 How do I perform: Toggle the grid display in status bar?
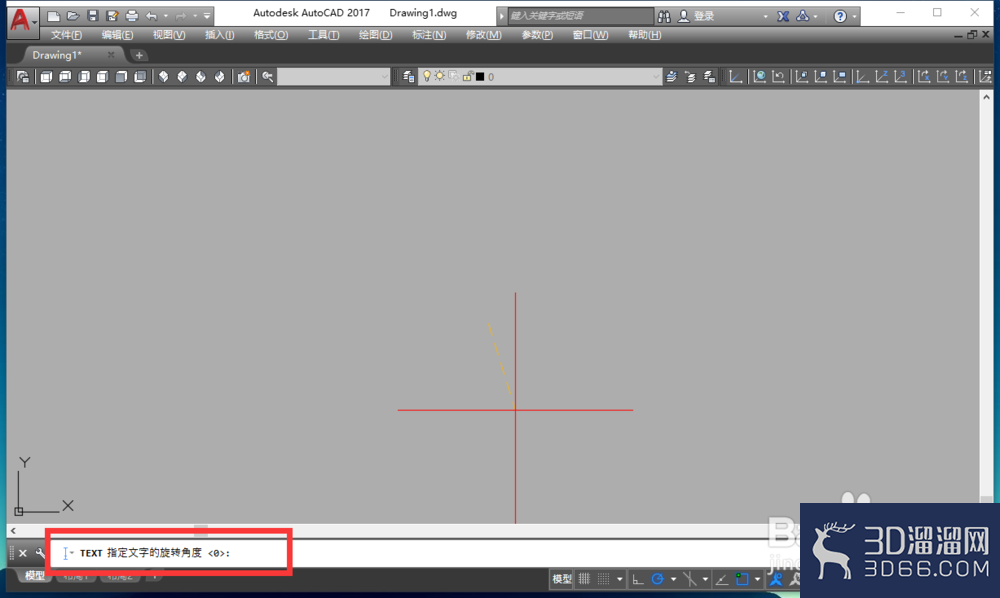tap(584, 579)
